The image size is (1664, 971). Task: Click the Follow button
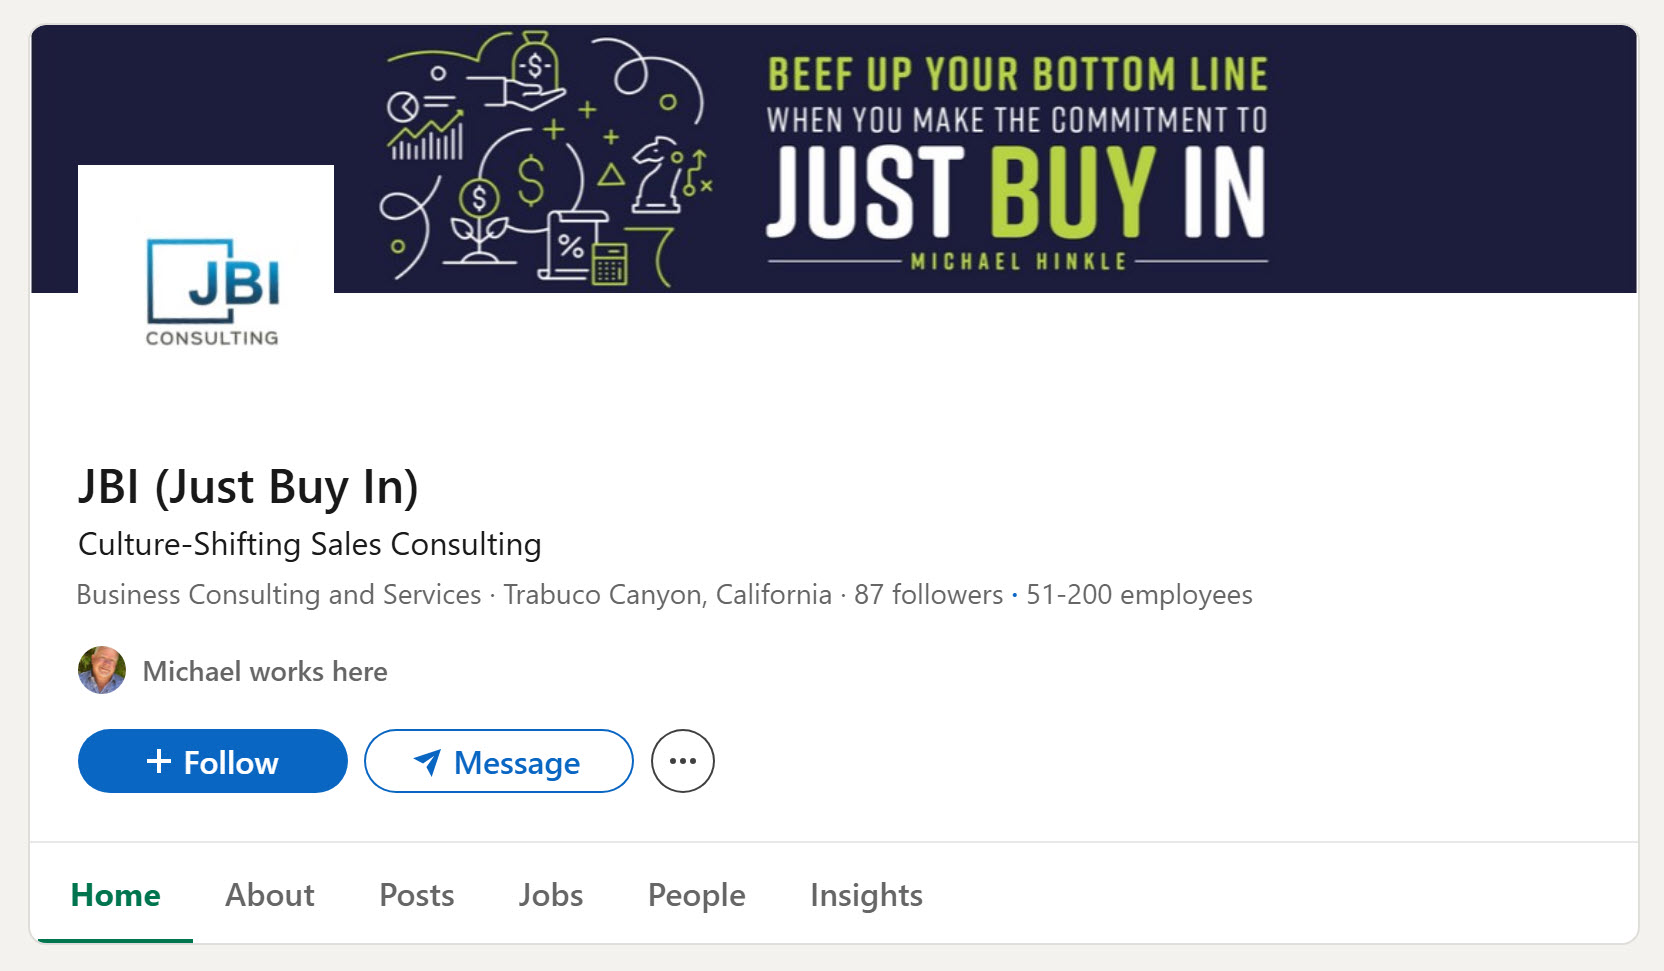point(212,762)
